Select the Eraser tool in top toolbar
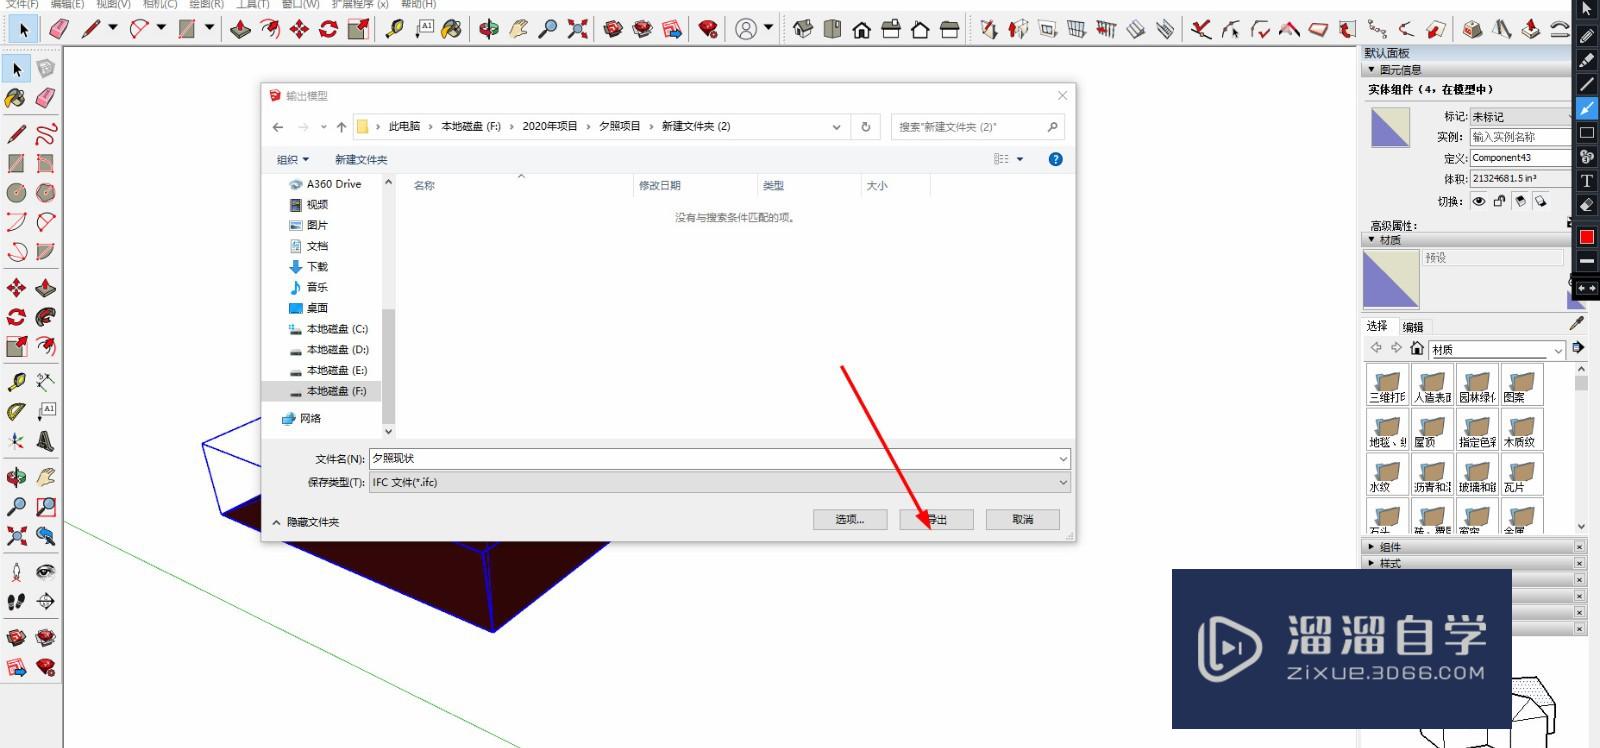The height and width of the screenshot is (748, 1600). coord(59,29)
